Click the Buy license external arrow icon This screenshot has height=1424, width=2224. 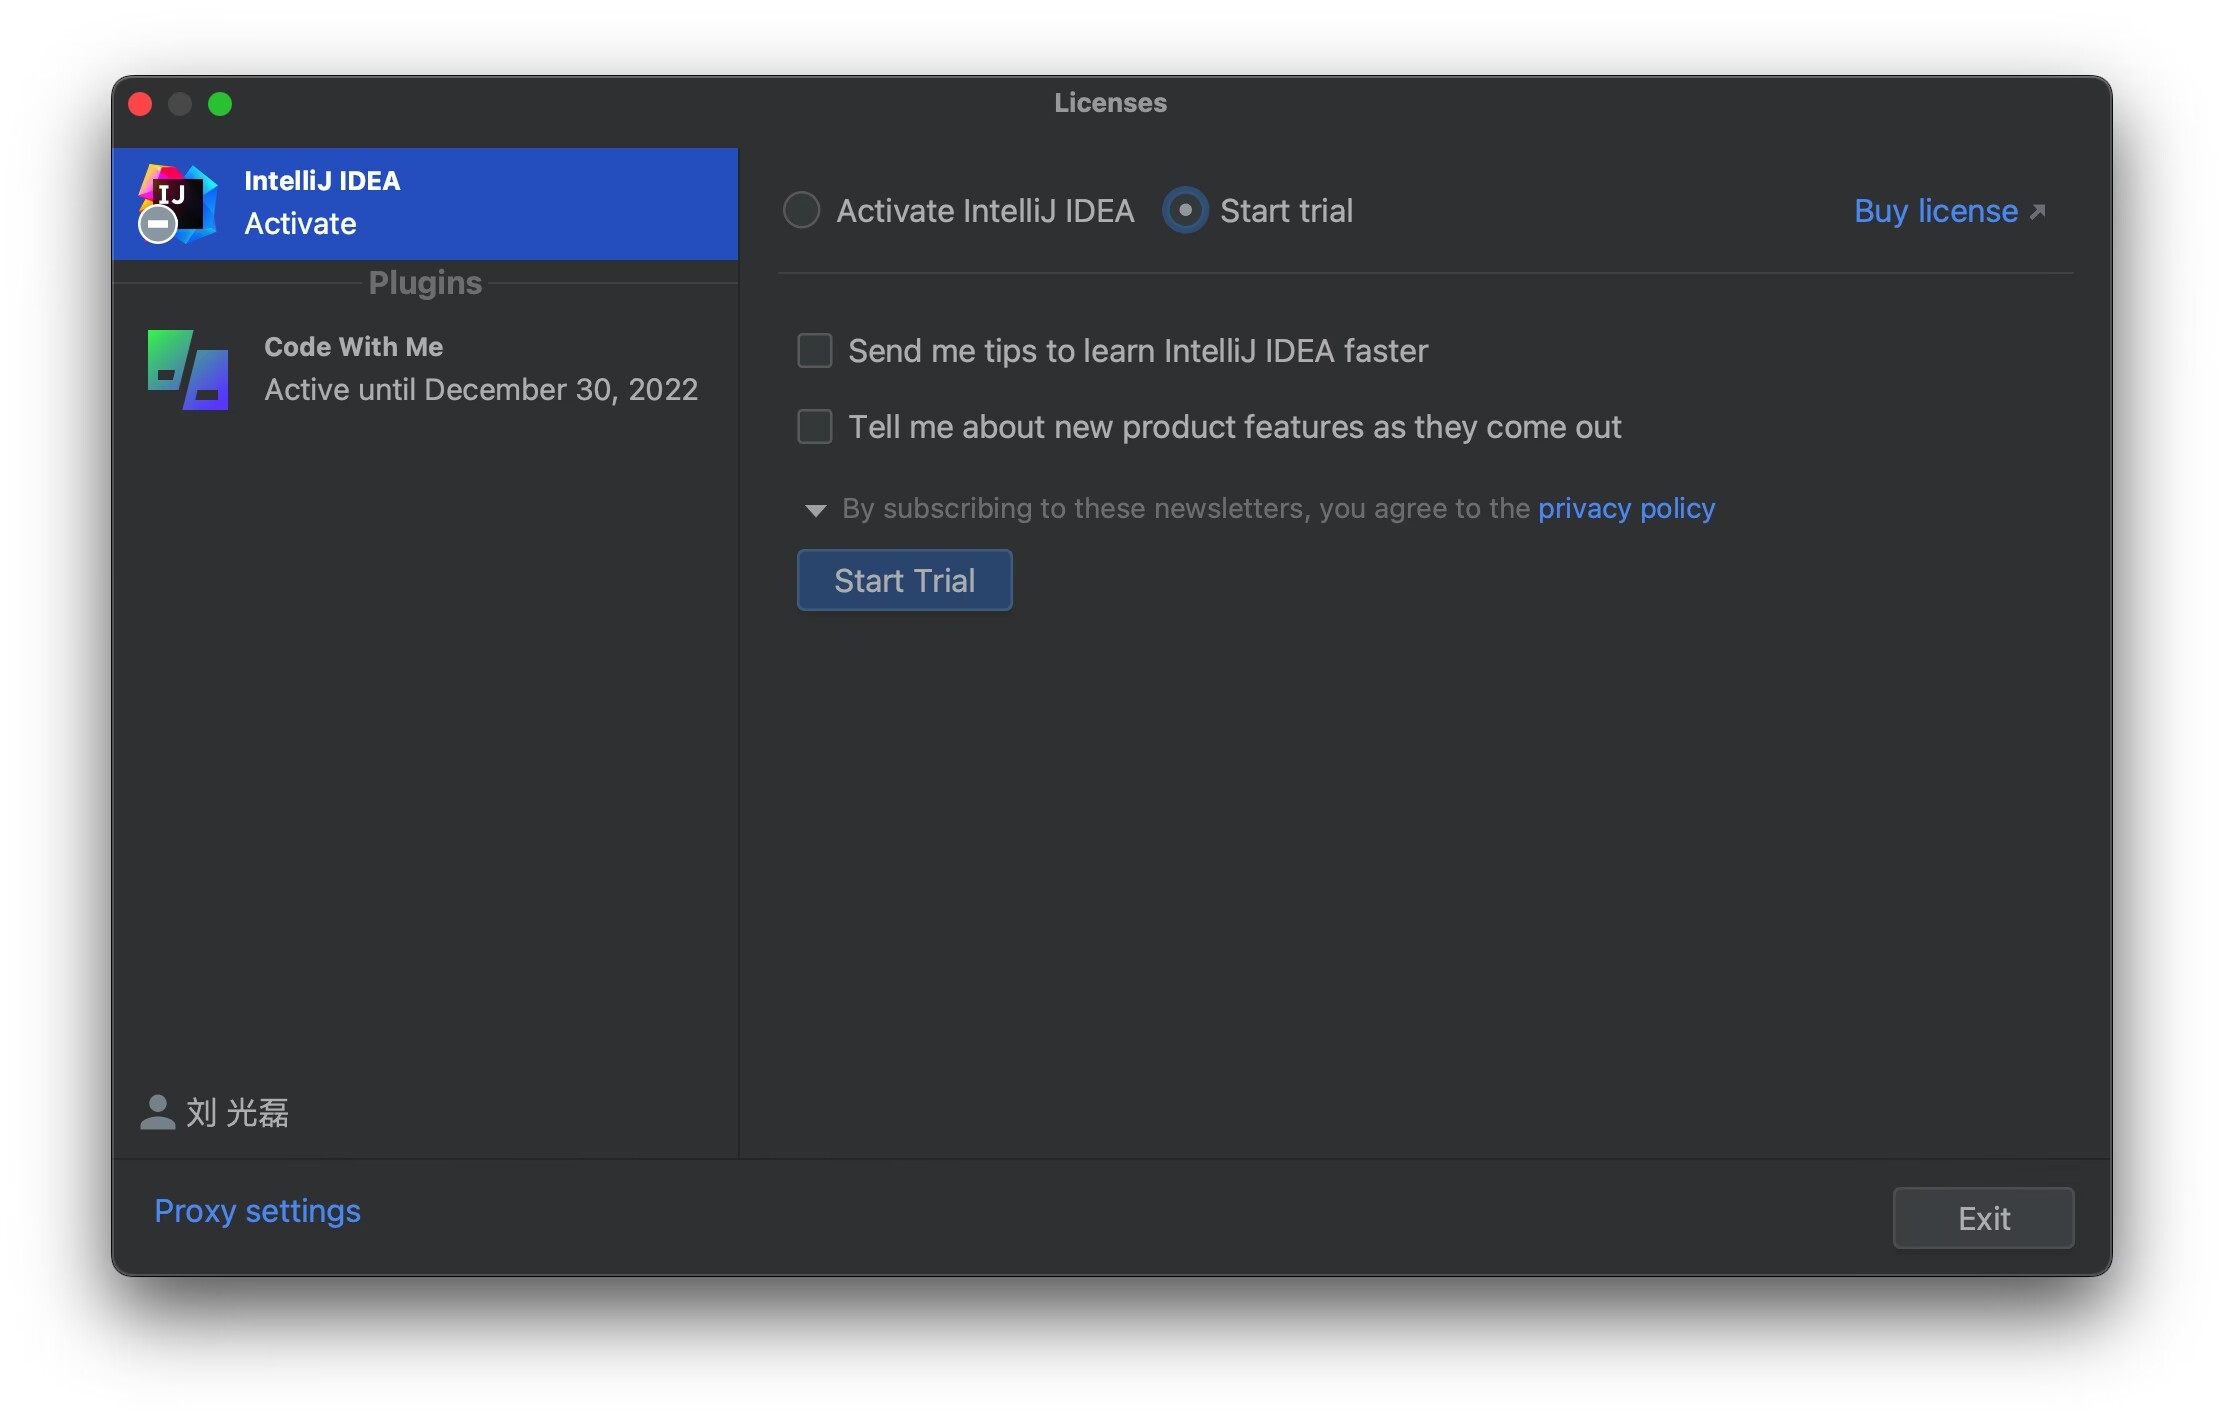(2037, 211)
